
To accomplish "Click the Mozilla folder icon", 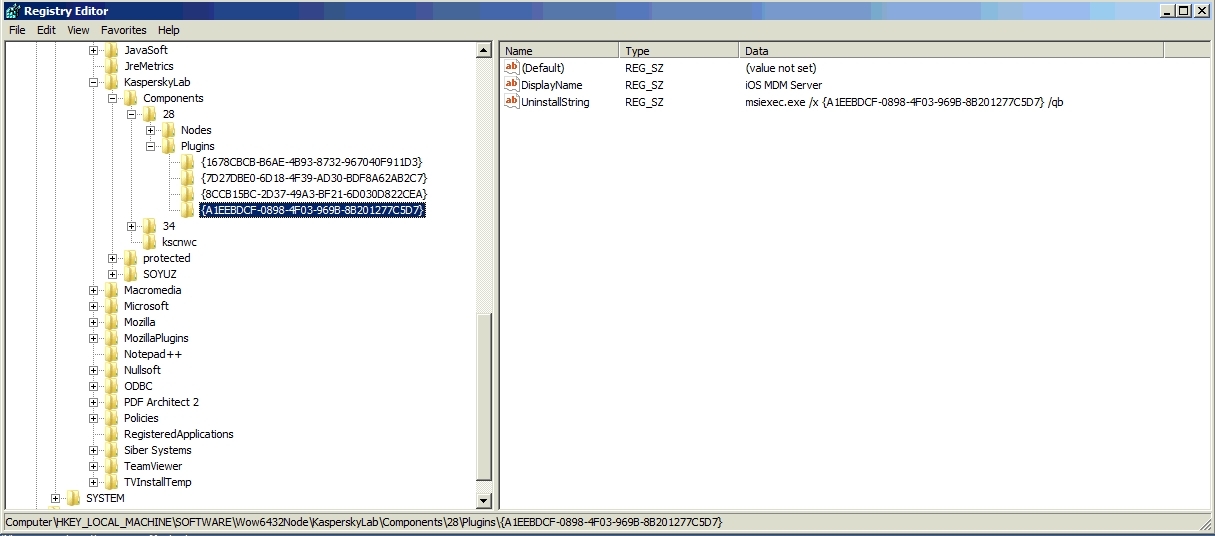I will click(111, 322).
